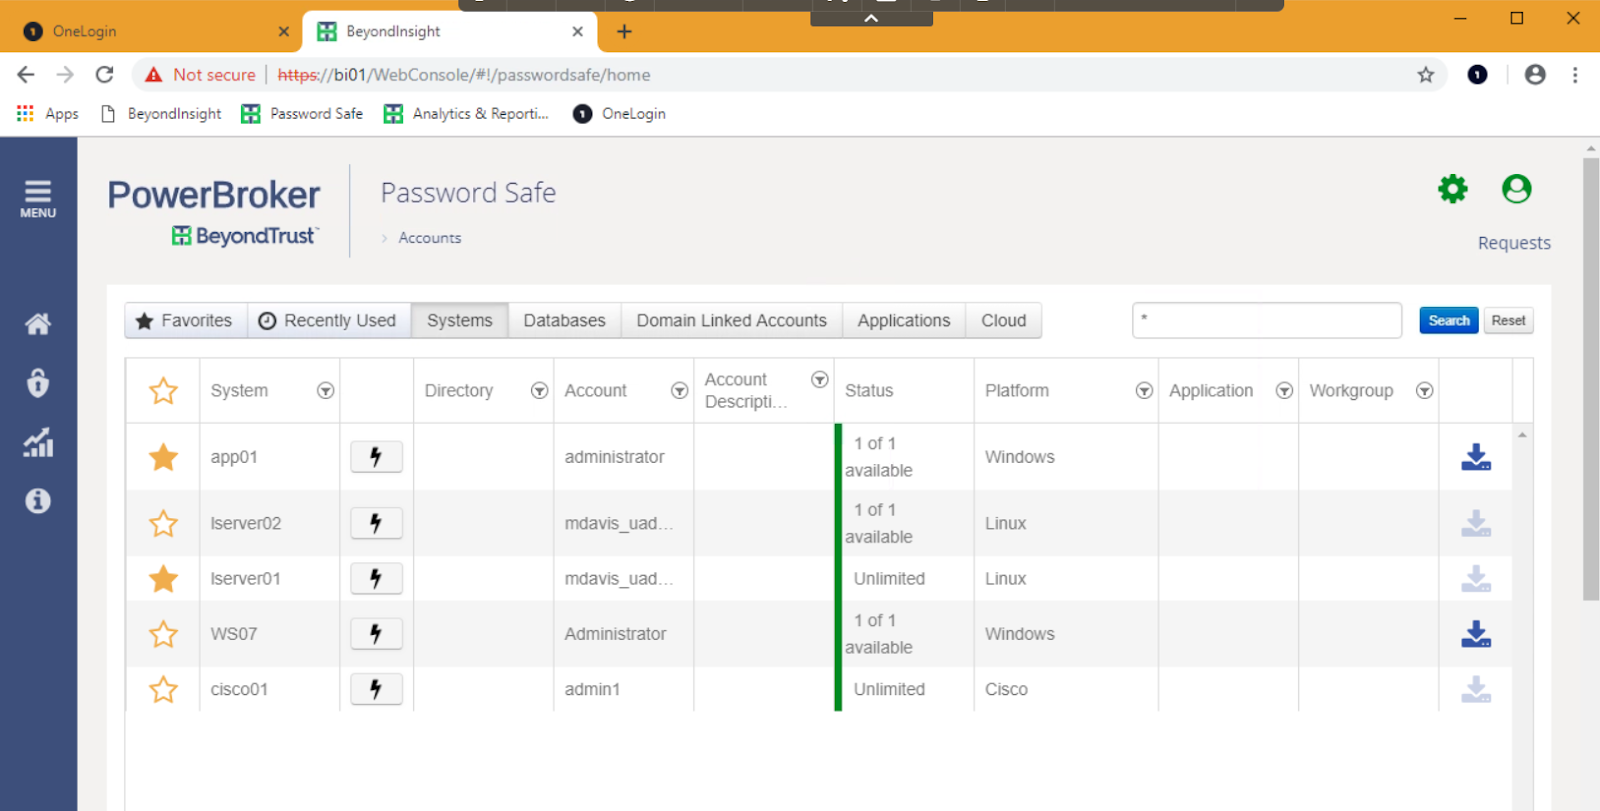Open BeyondInsight bookmark

pos(161,114)
